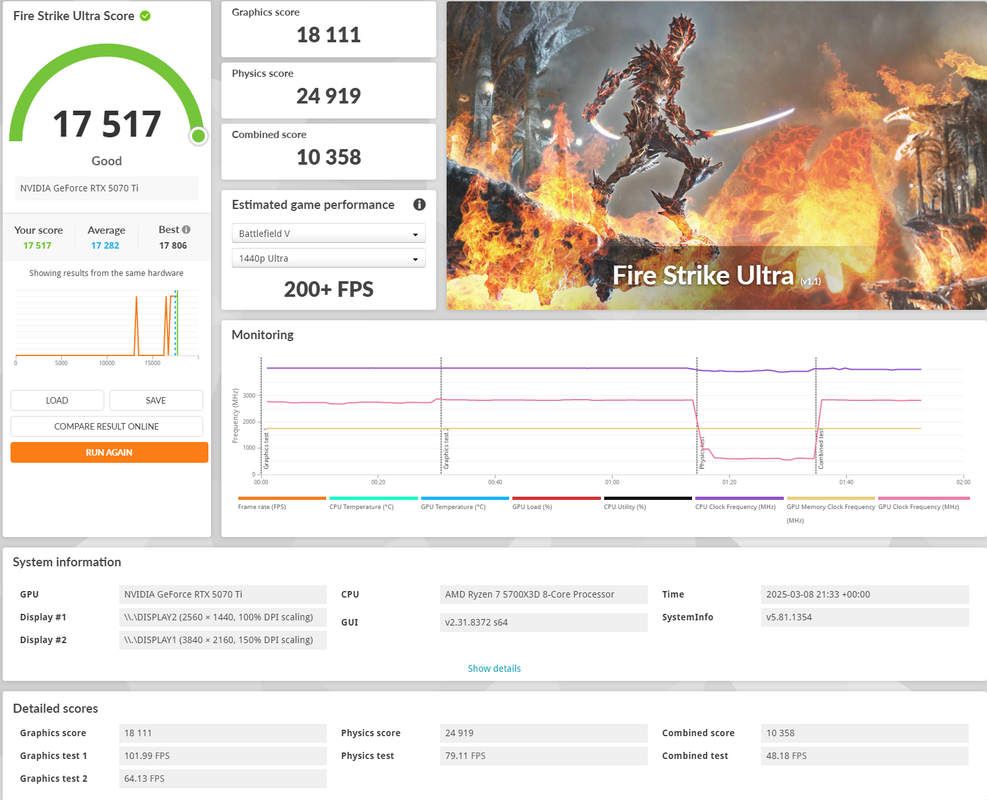Toggle the GPU Temperature legend swatch
987x800 pixels.
click(465, 499)
